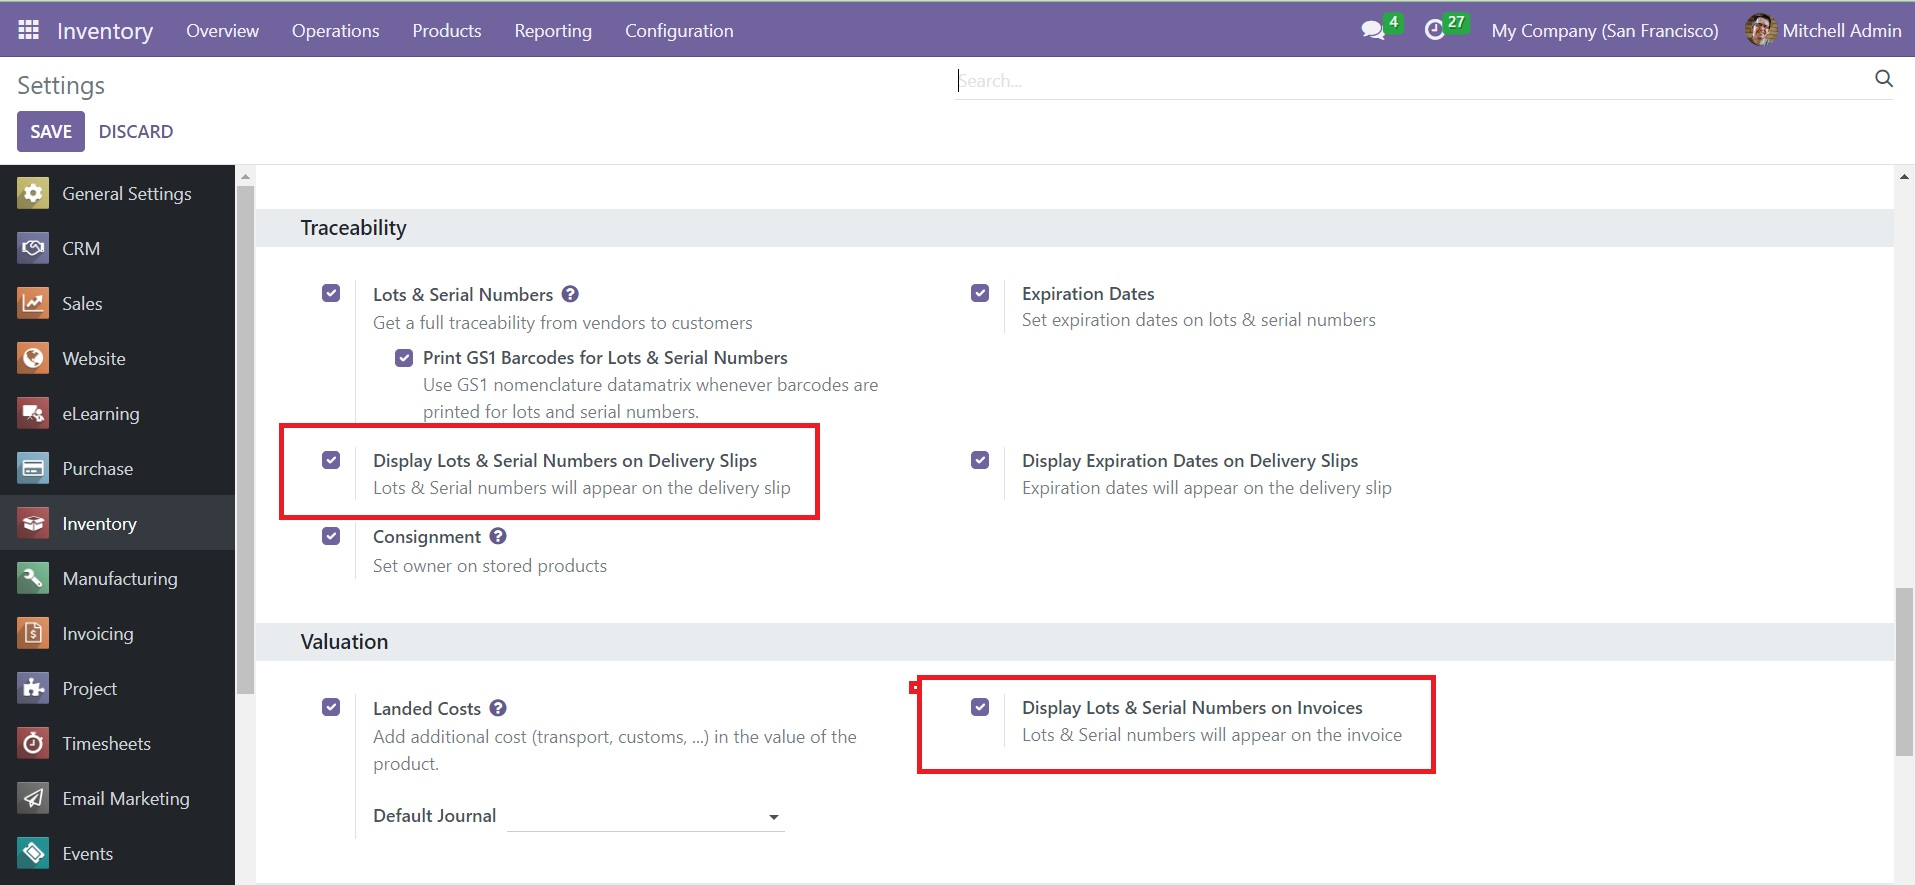Go to eLearning settings section
Viewport: 1915px width, 885px height.
118,413
